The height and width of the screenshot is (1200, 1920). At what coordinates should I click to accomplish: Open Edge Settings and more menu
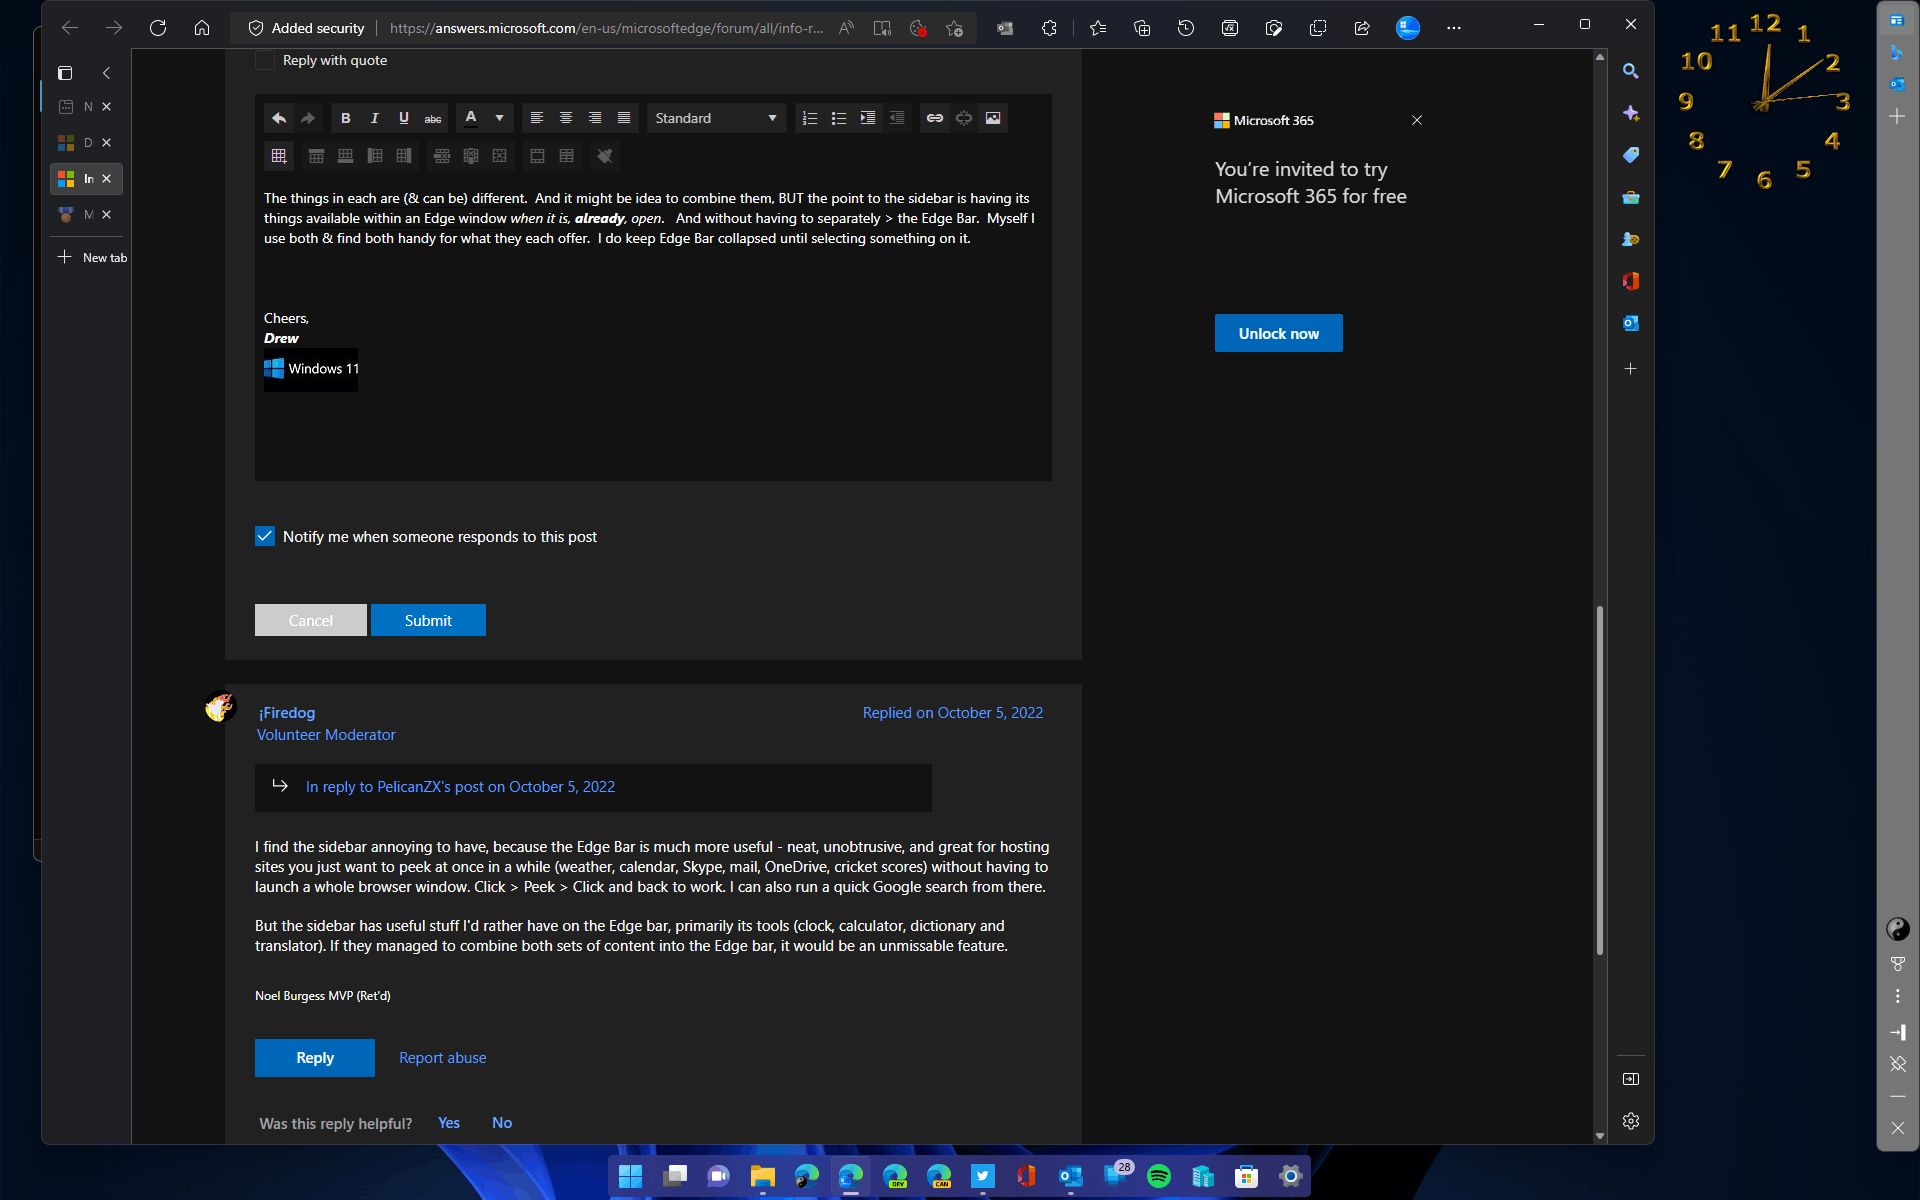[x=1454, y=28]
